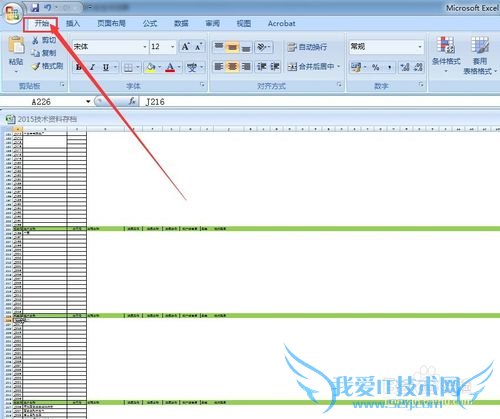Toggle bold formatting
This screenshot has height=419, width=500.
(x=79, y=68)
